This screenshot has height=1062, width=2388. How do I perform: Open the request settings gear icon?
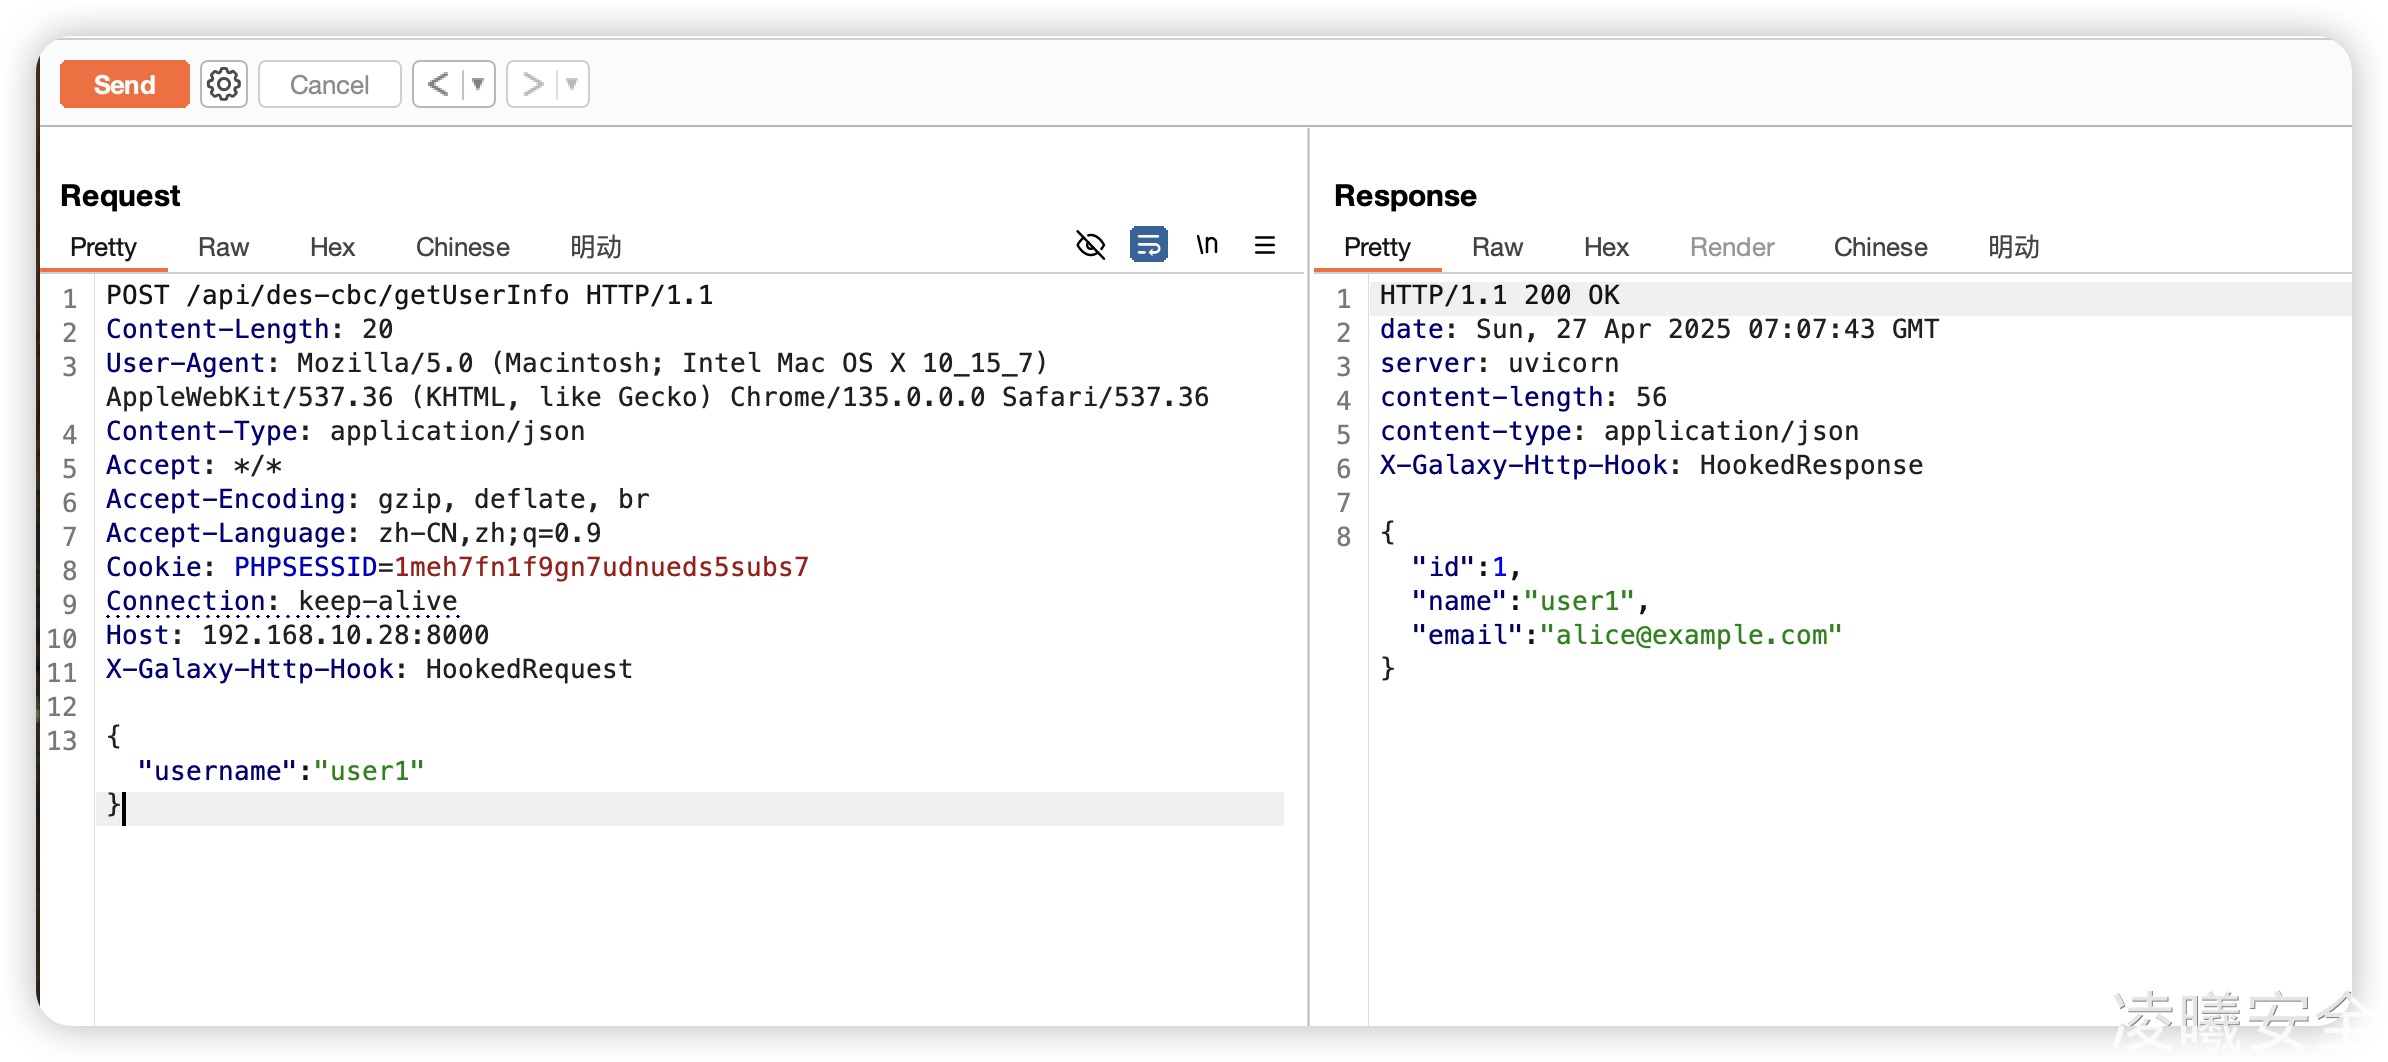pos(223,84)
